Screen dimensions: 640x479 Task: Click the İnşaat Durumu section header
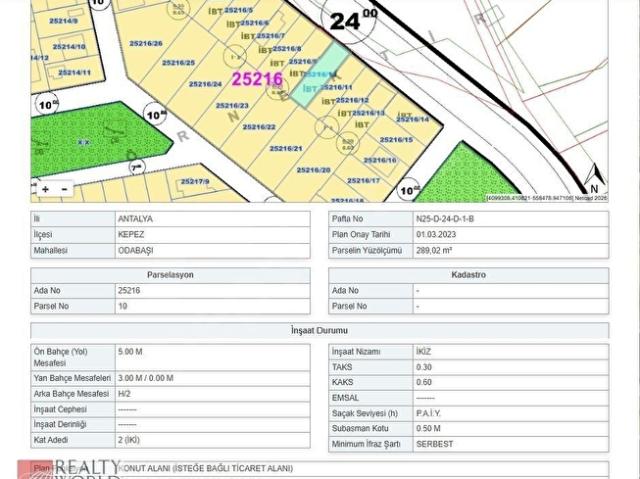(320, 330)
